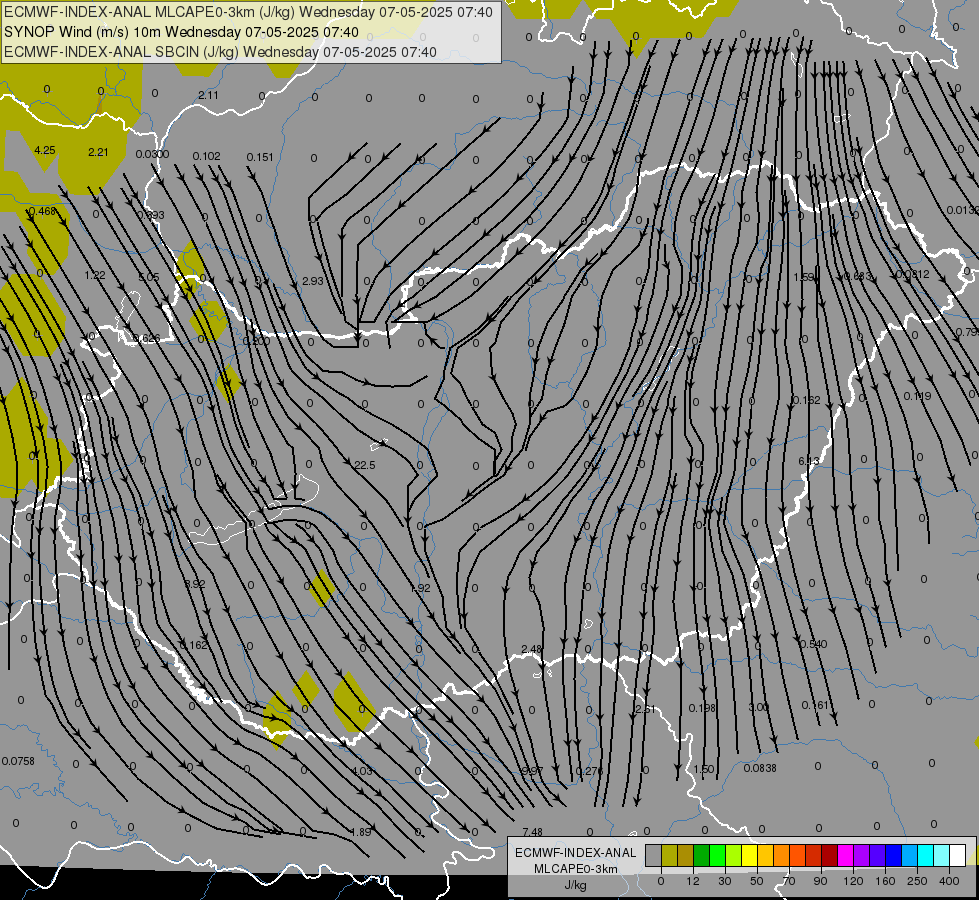Image resolution: width=979 pixels, height=900 pixels.
Task: Click the 0.468 grid value
Action: pyautogui.click(x=42, y=211)
